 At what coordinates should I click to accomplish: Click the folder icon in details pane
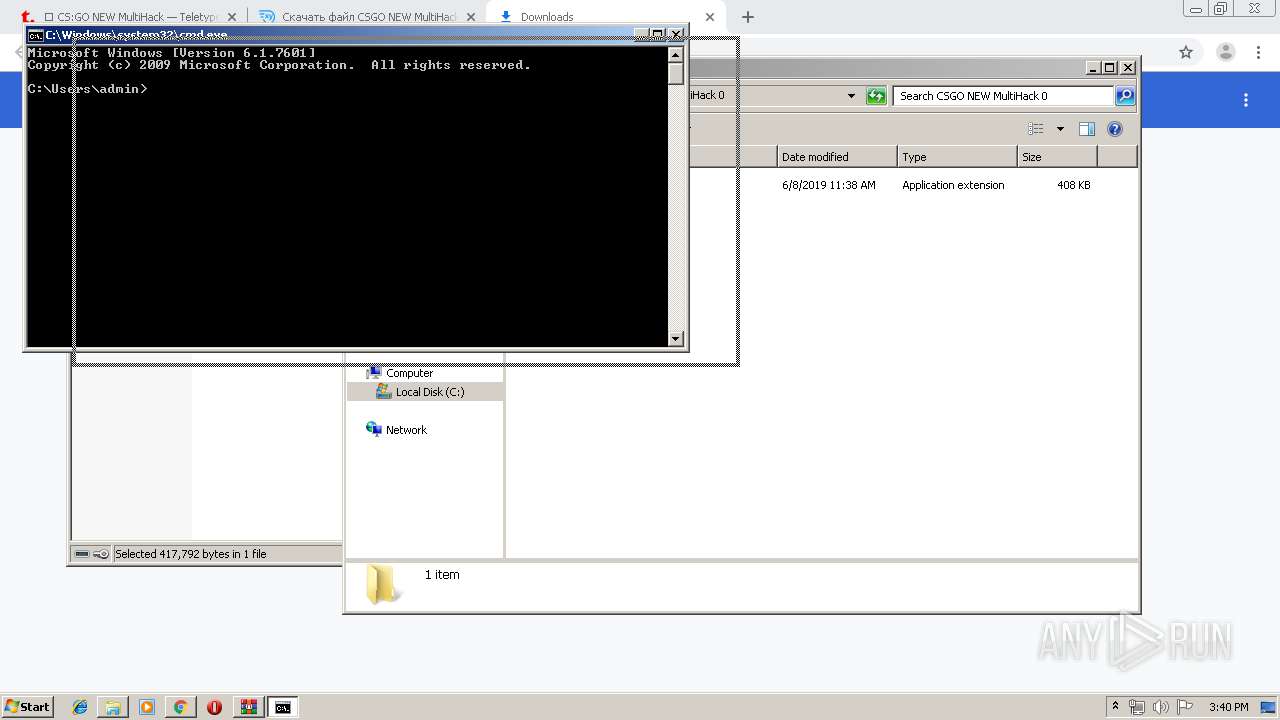point(383,584)
